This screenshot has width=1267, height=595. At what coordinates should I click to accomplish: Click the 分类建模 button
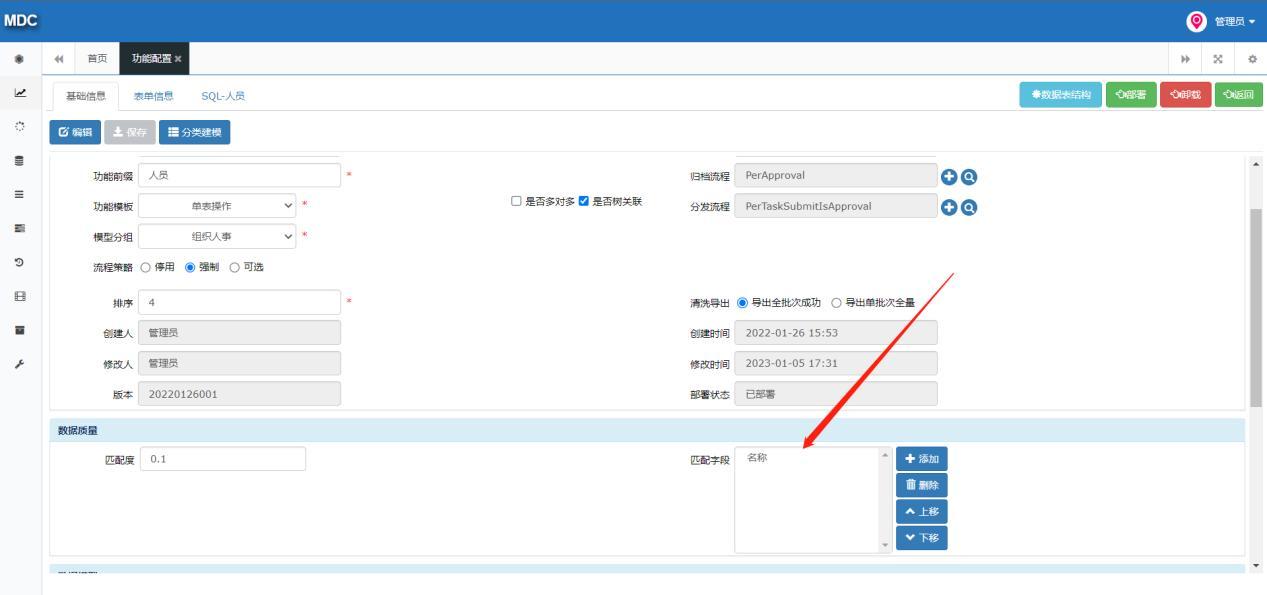coord(194,132)
